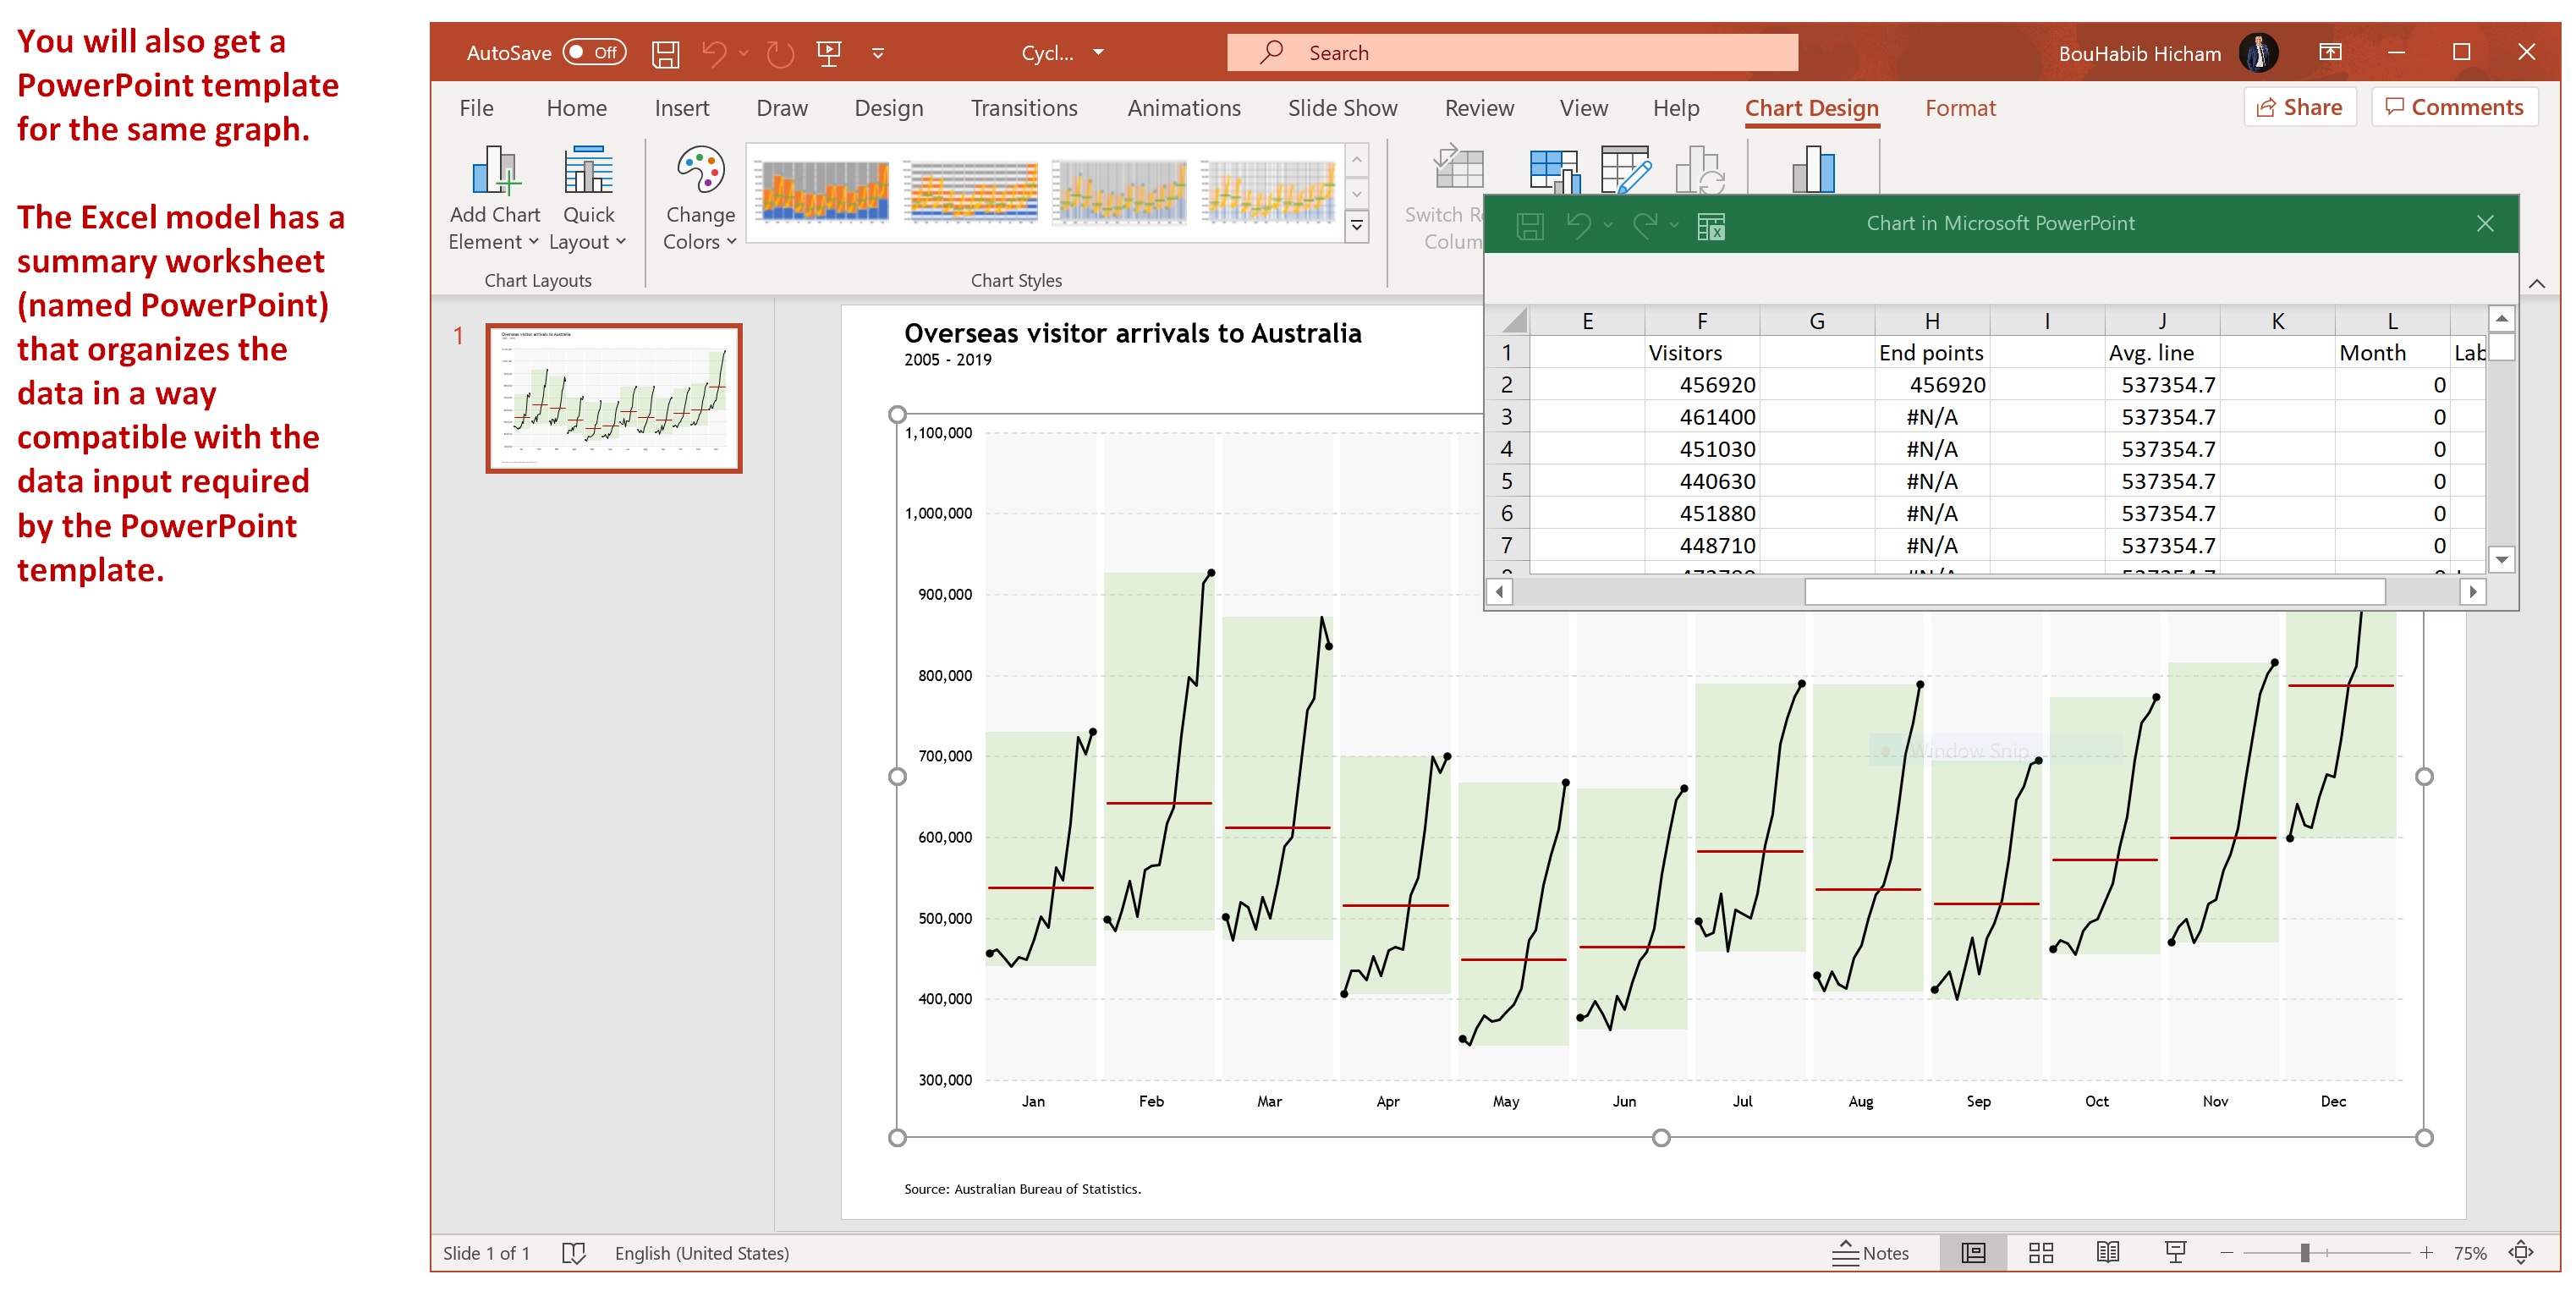2576x1291 pixels.
Task: Open the Draw tab
Action: click(x=782, y=108)
